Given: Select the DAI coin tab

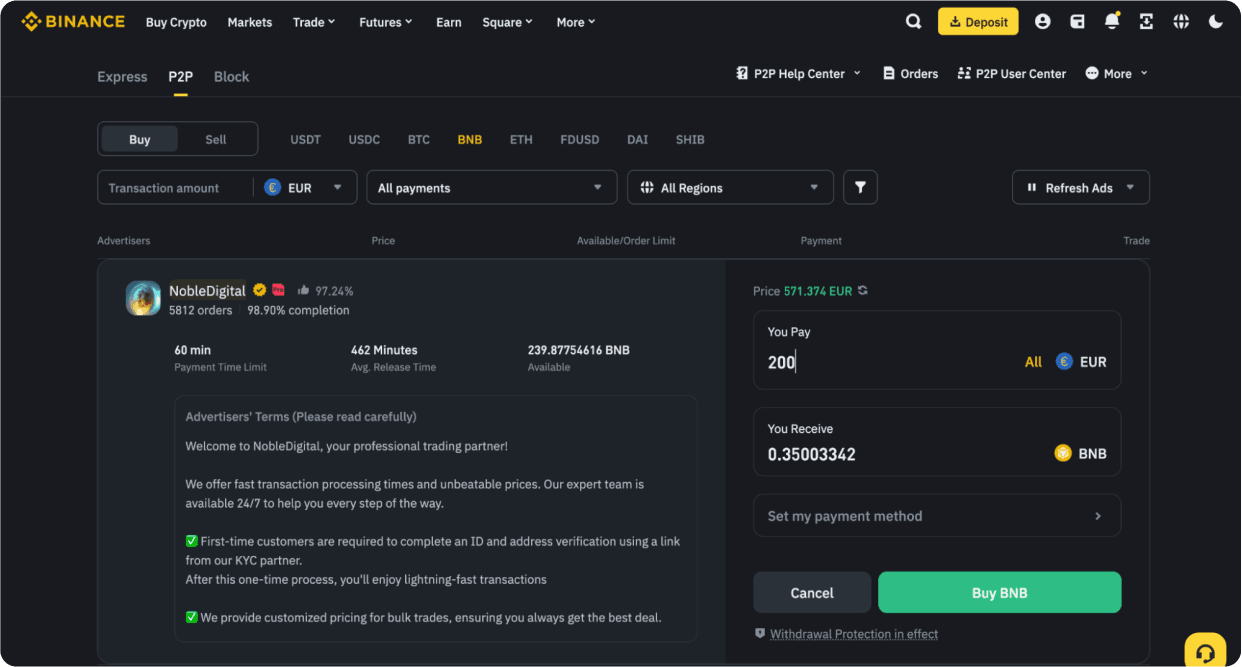Looking at the screenshot, I should pos(638,139).
